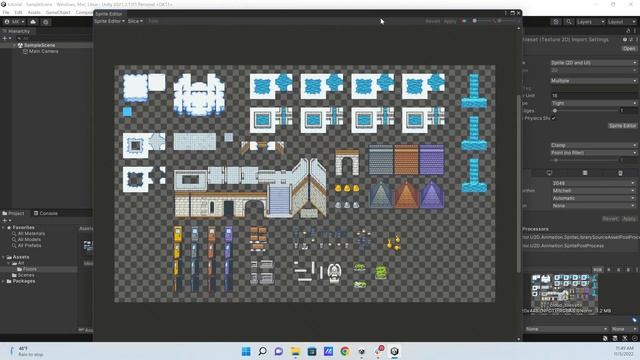Open Filter Mode Point (no filter) dropdown

[593, 153]
